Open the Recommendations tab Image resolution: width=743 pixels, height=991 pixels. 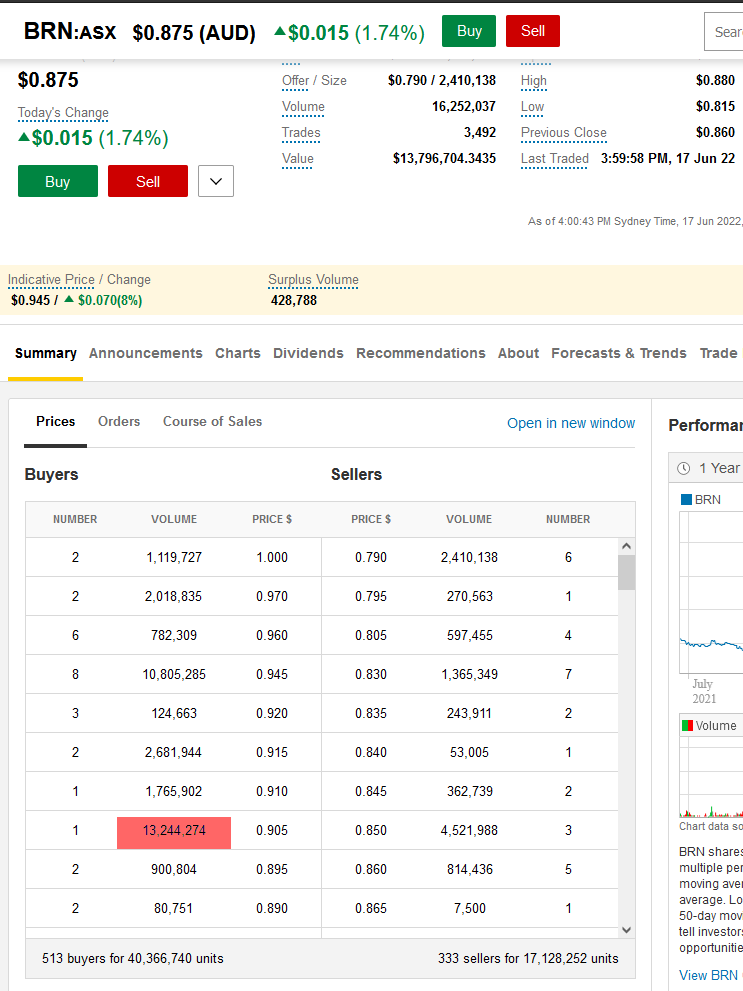coord(421,353)
